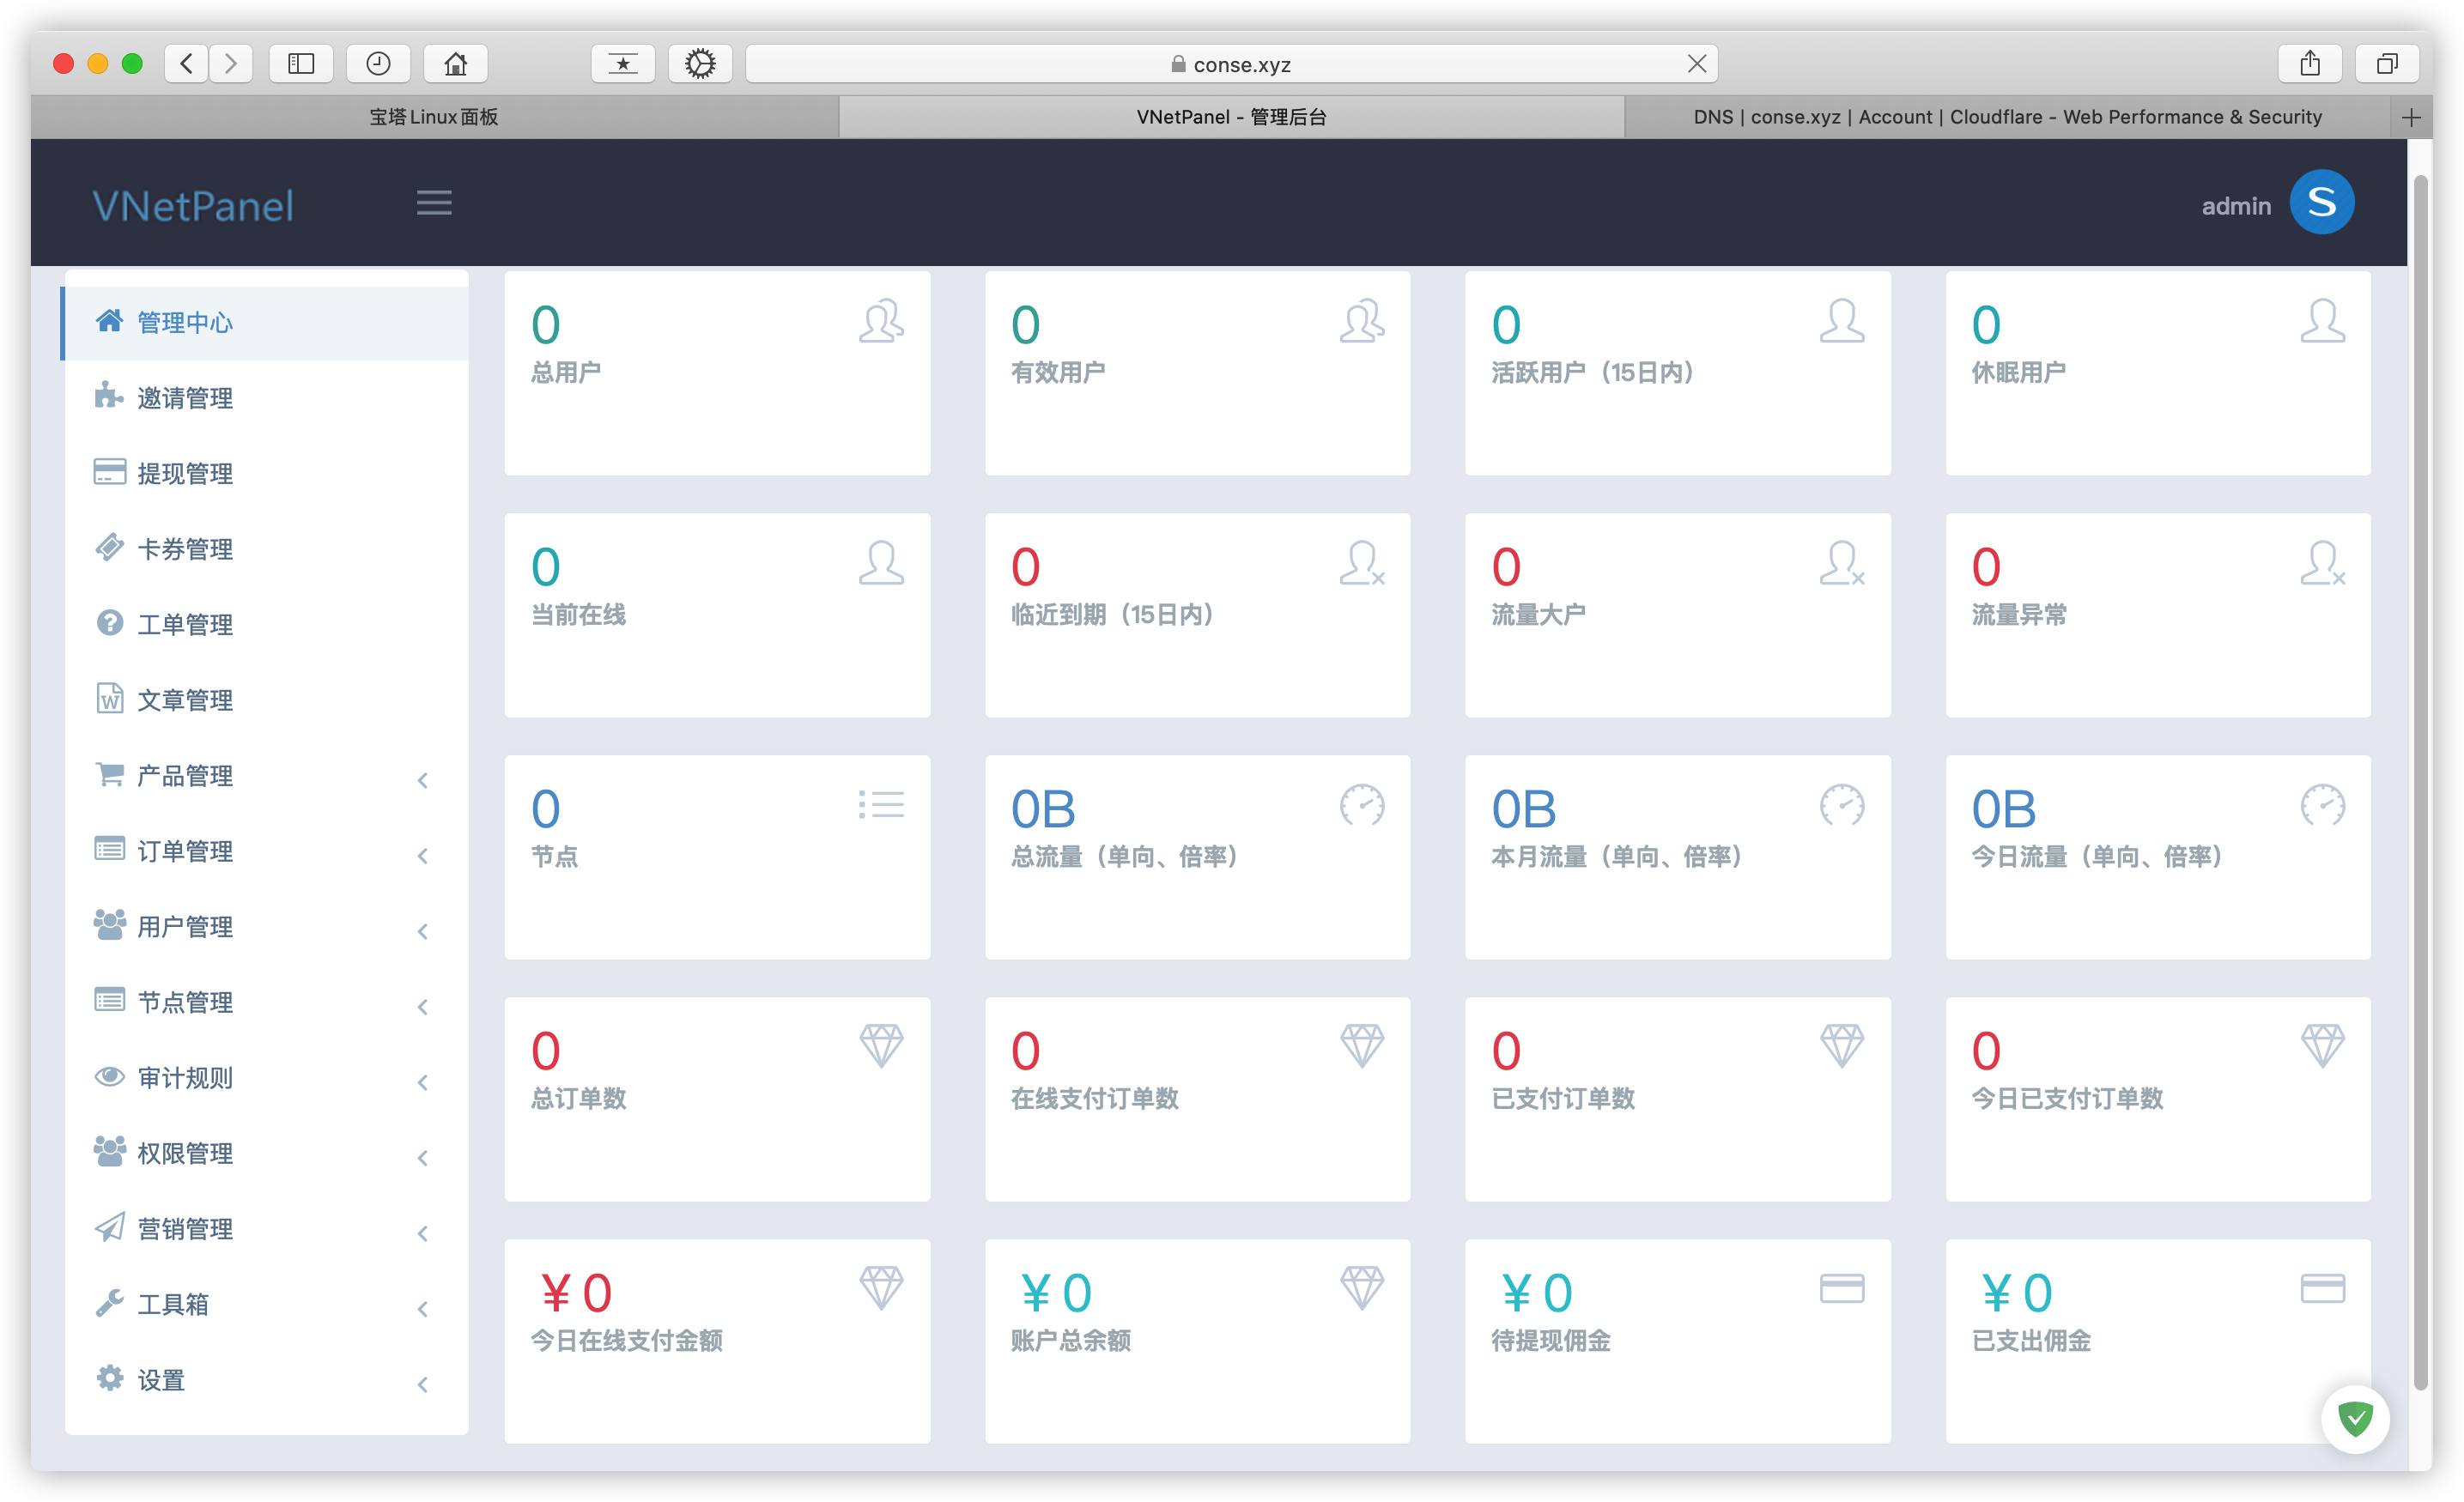Click the user-x icon in 流量异常 card
This screenshot has width=2464, height=1502.
click(x=2323, y=563)
